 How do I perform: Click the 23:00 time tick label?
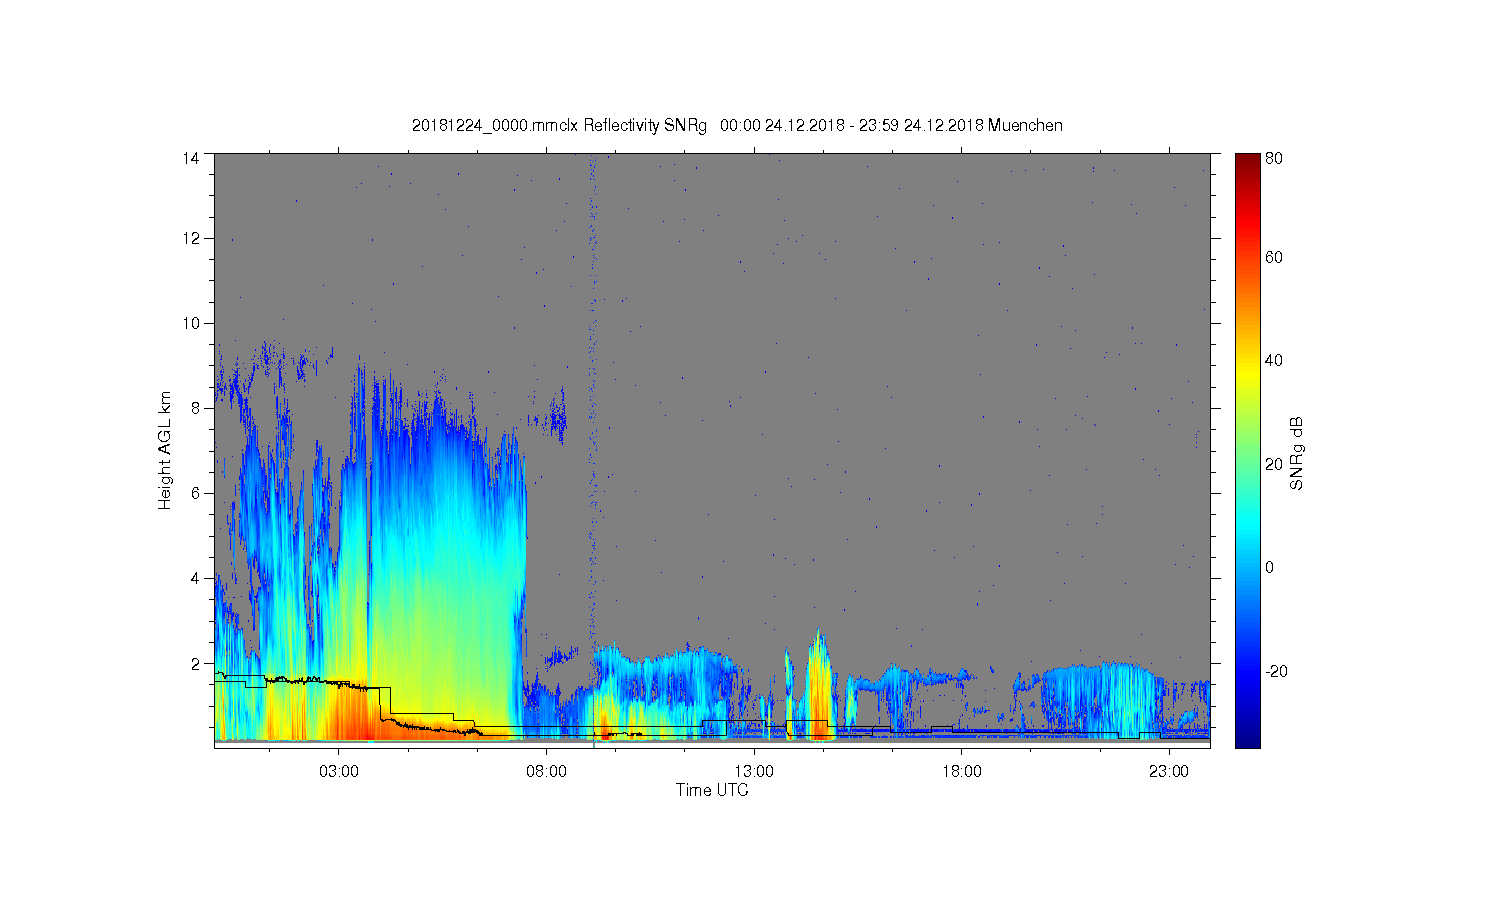coord(1168,772)
